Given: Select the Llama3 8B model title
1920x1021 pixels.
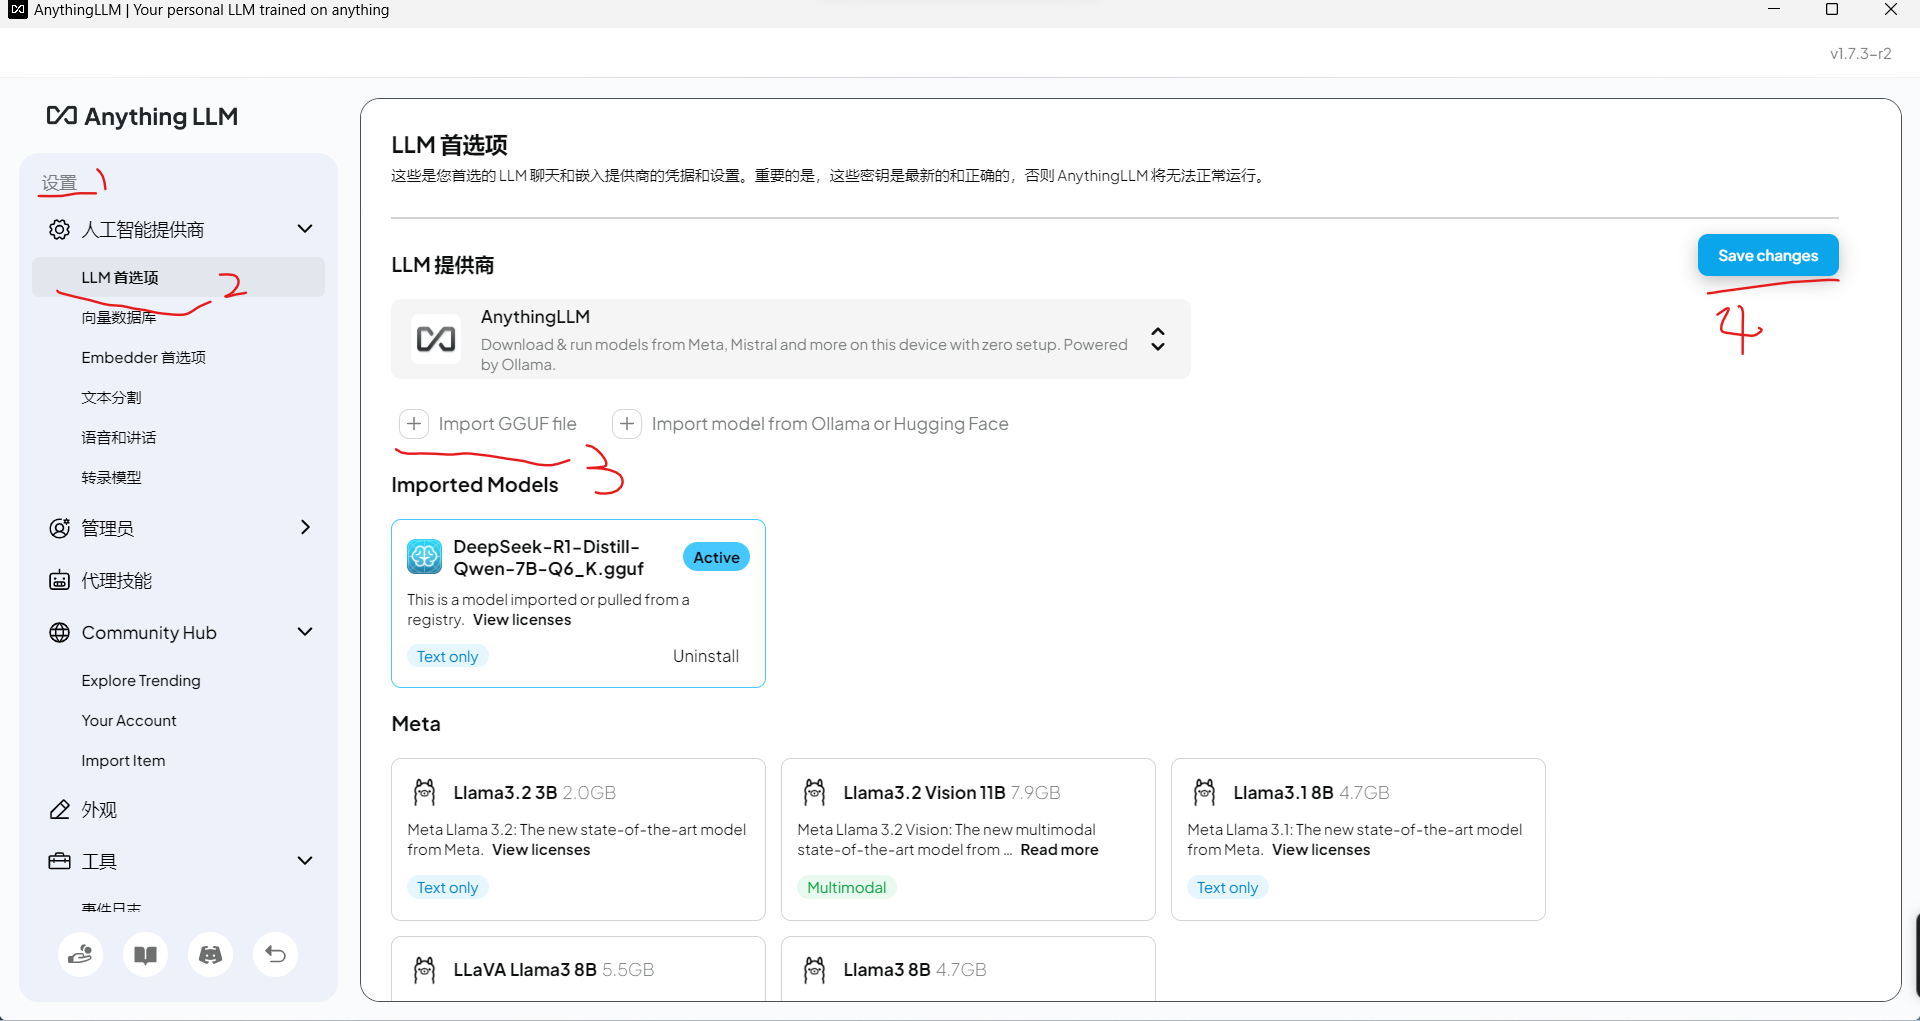Looking at the screenshot, I should 887,970.
